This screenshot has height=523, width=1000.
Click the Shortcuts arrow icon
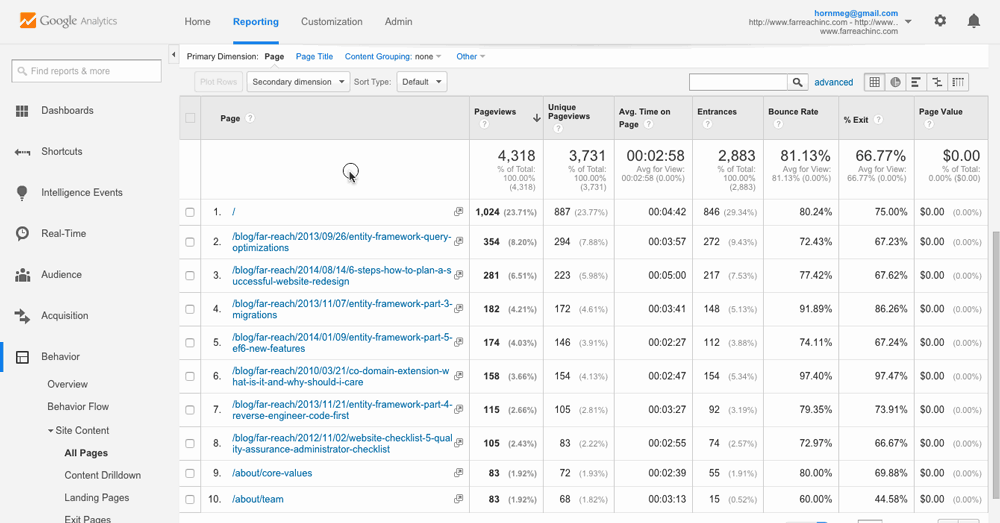pos(22,152)
